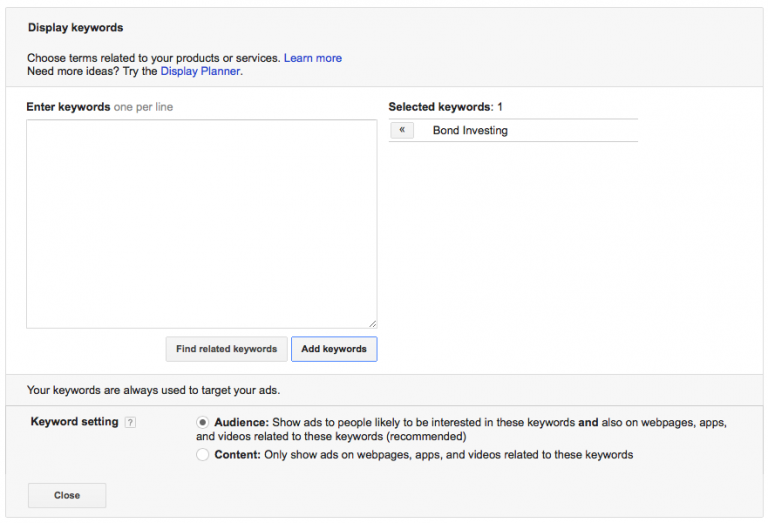This screenshot has width=768, height=523.
Task: Click the Keyword setting label text
Action: 75,422
